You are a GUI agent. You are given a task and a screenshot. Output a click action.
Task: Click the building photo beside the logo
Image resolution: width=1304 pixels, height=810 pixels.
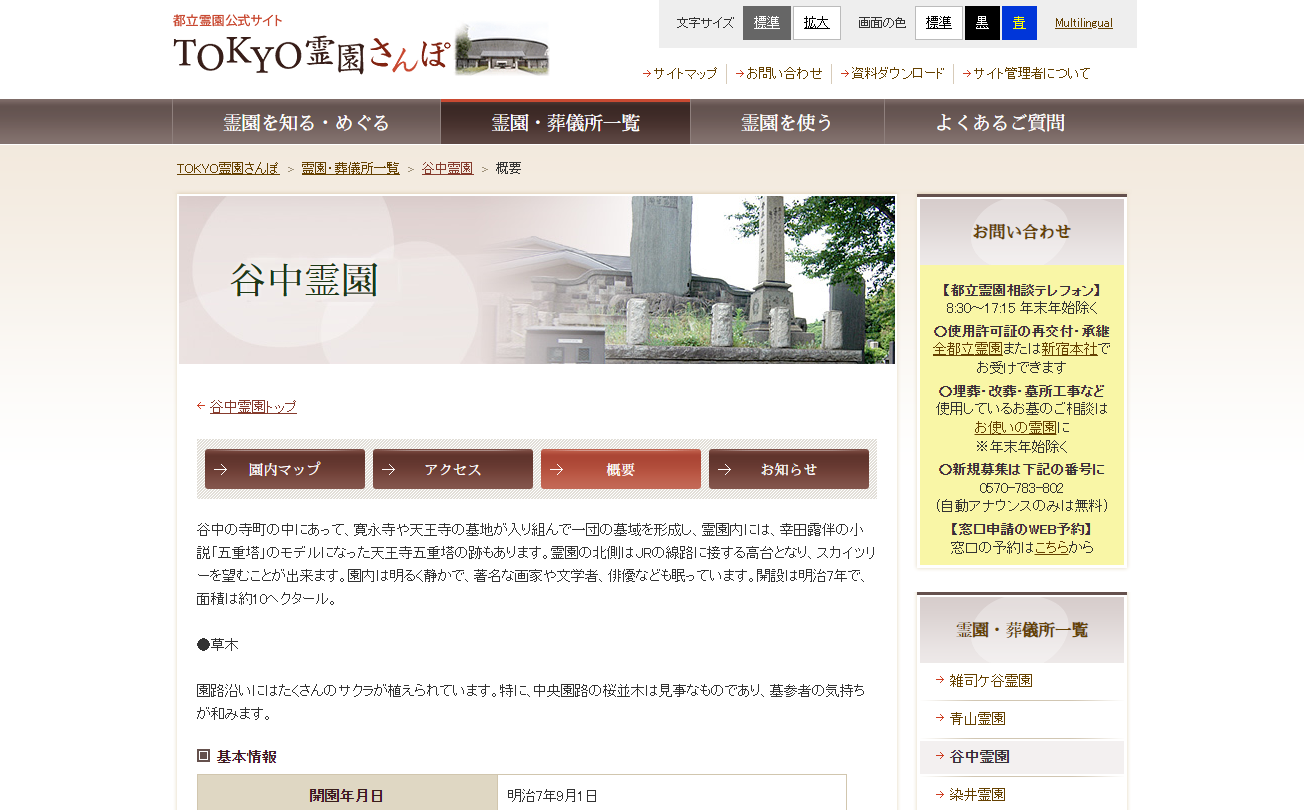tap(501, 50)
